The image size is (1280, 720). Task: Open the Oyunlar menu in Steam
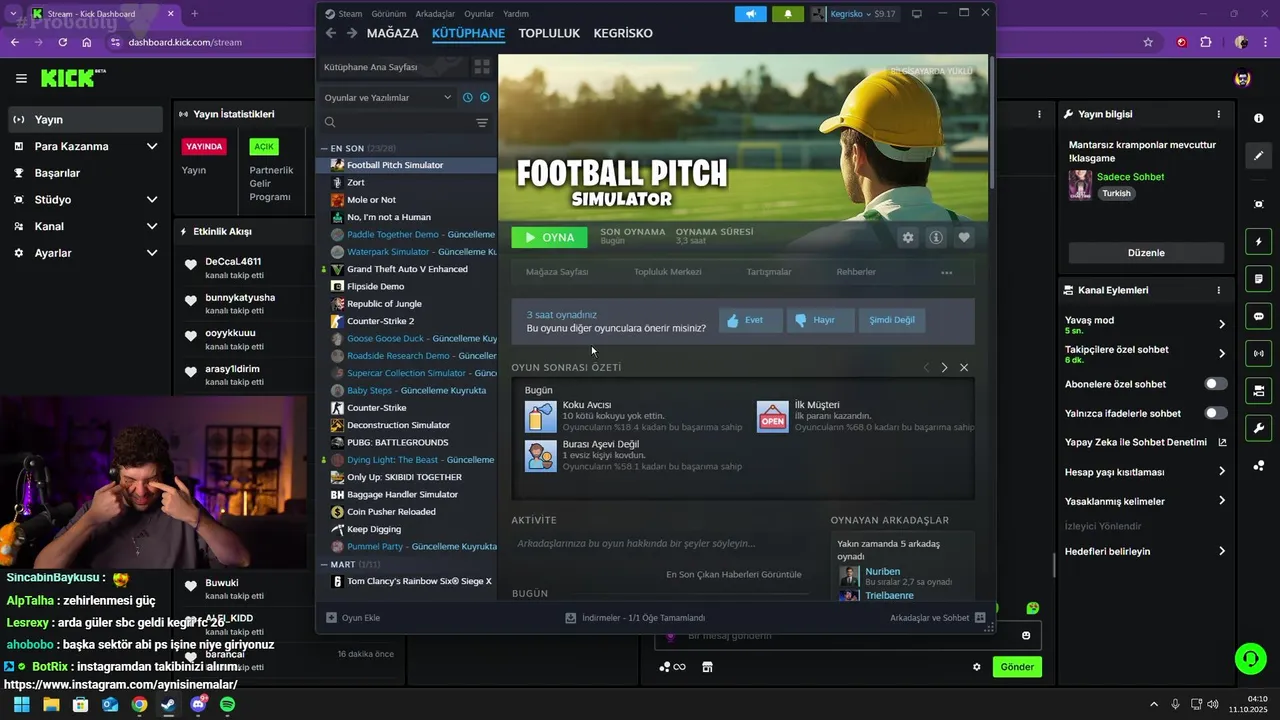pos(479,14)
